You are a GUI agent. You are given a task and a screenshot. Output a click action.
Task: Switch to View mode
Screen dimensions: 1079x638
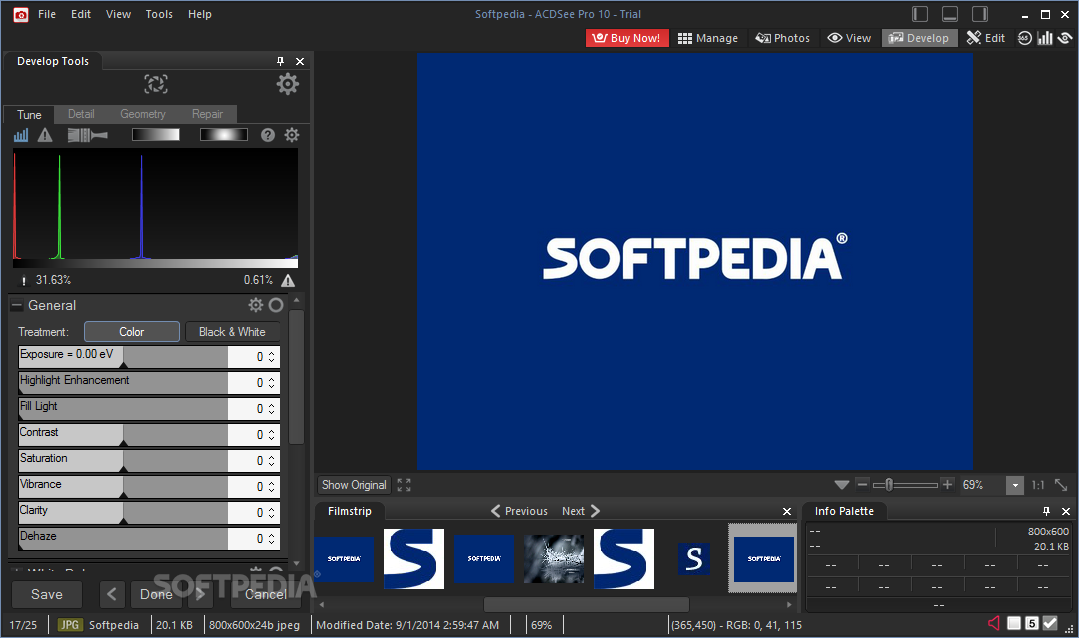click(849, 38)
